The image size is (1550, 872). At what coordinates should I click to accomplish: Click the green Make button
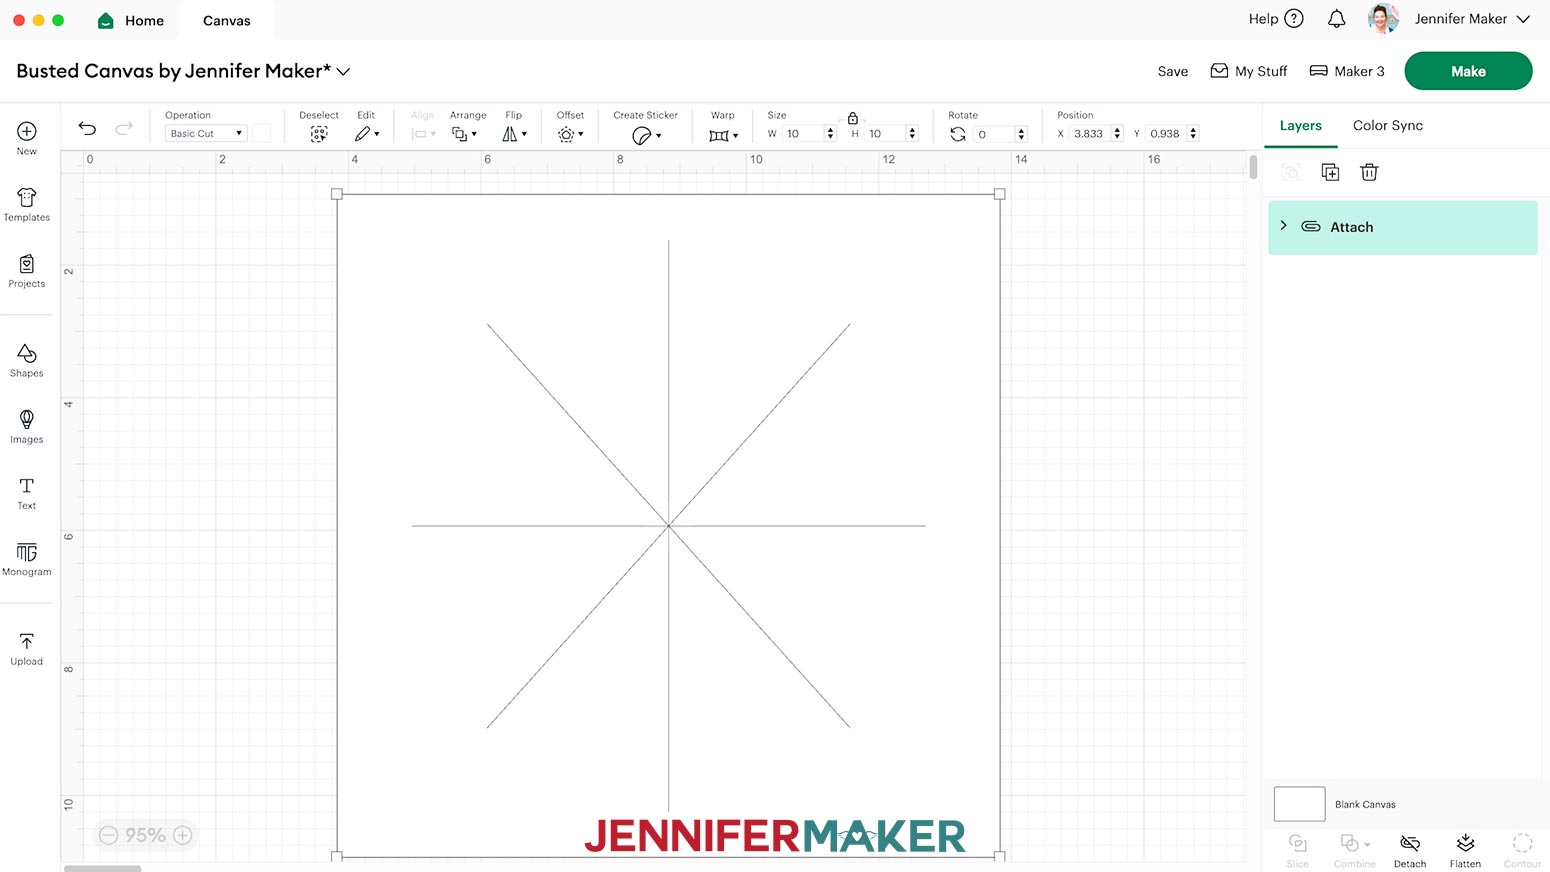pos(1468,71)
